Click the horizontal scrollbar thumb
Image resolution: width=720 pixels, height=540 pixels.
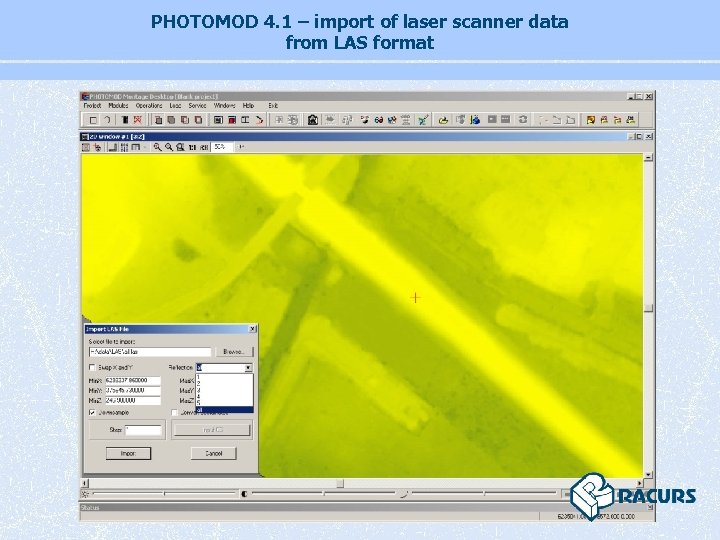(340, 483)
